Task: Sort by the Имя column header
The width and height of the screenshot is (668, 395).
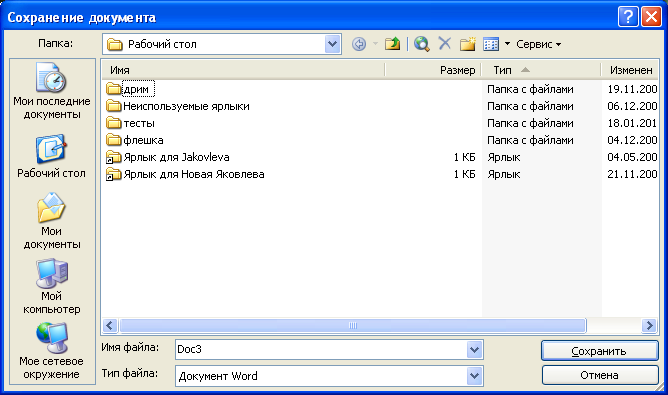Action: click(243, 70)
